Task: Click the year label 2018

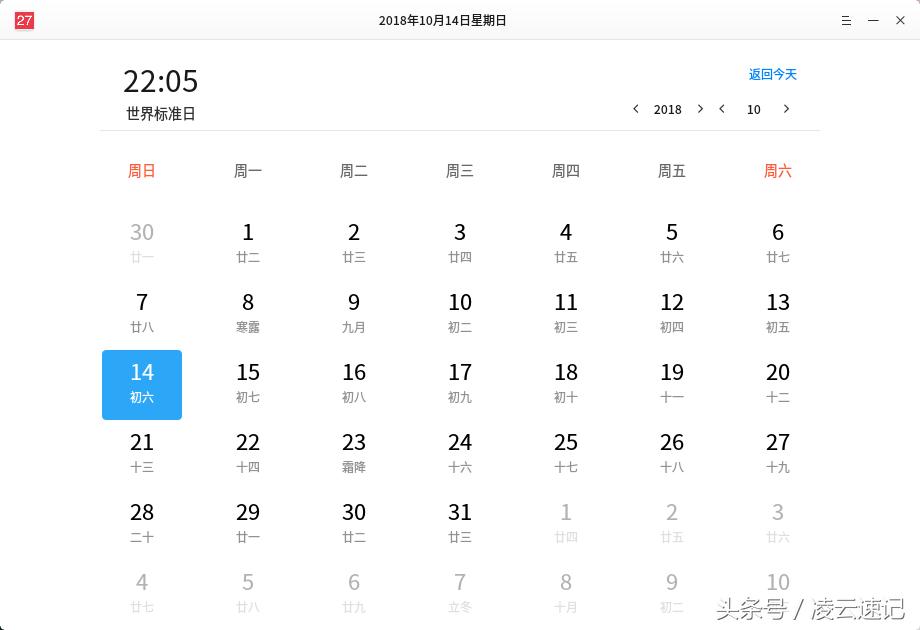Action: coord(667,109)
